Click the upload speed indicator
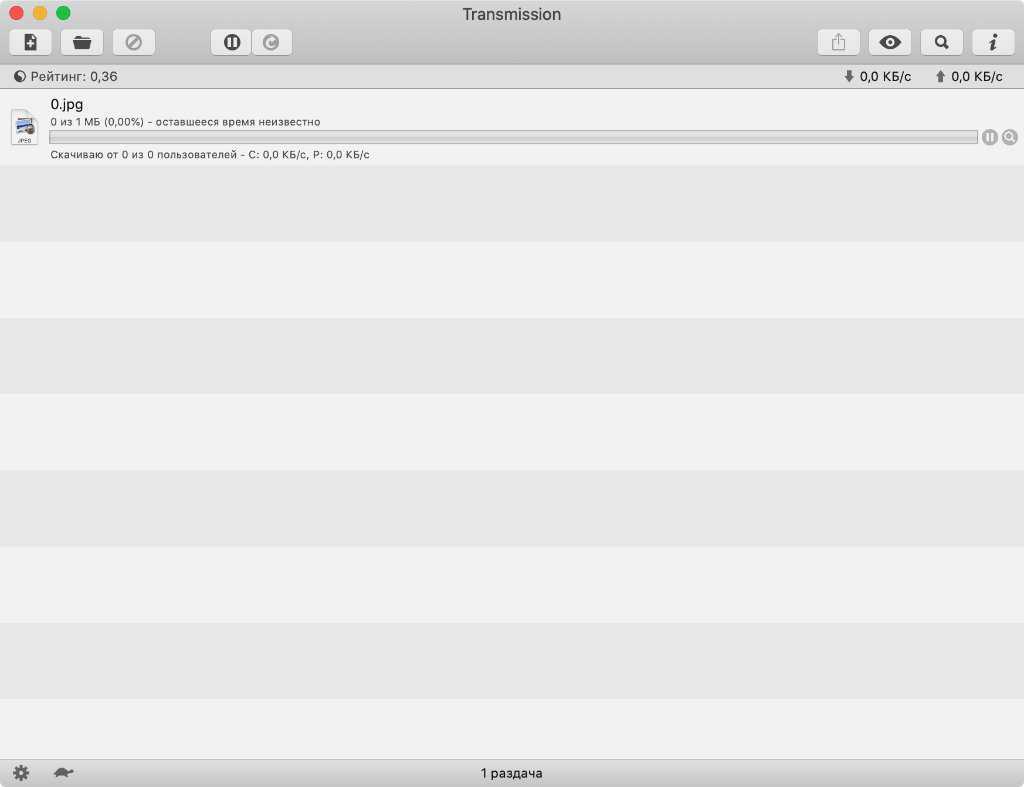 [969, 76]
